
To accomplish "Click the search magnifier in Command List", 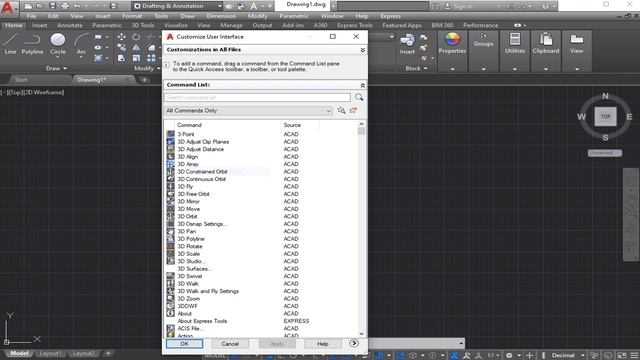I will 359,97.
